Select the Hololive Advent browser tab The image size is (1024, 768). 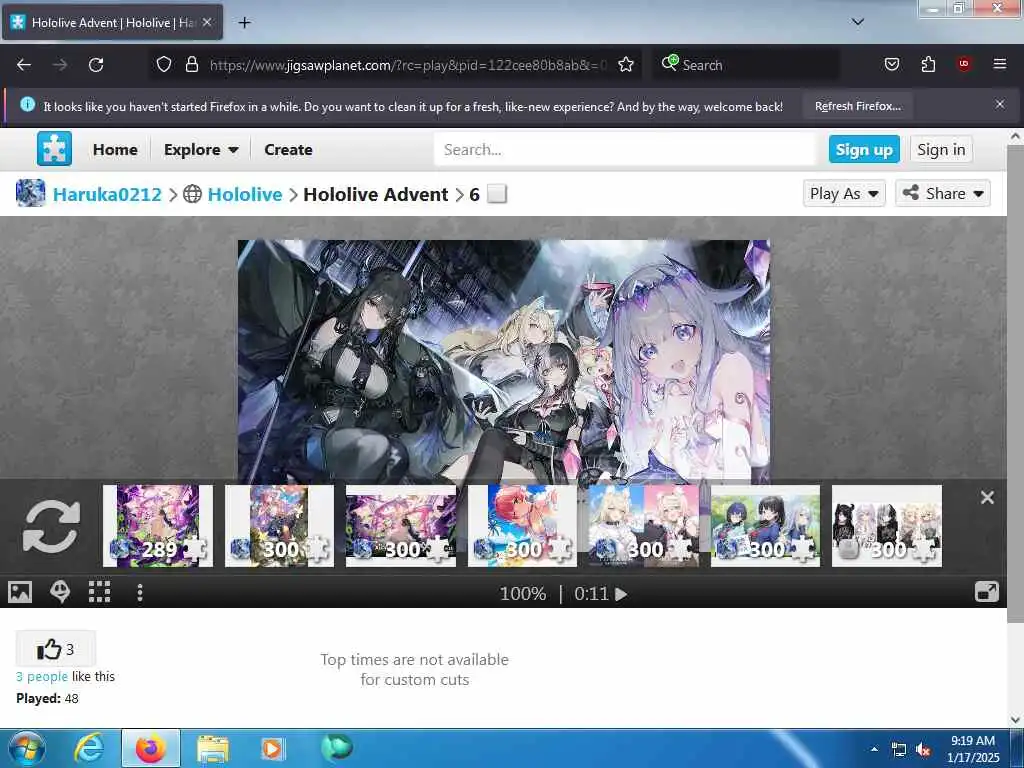[x=112, y=22]
